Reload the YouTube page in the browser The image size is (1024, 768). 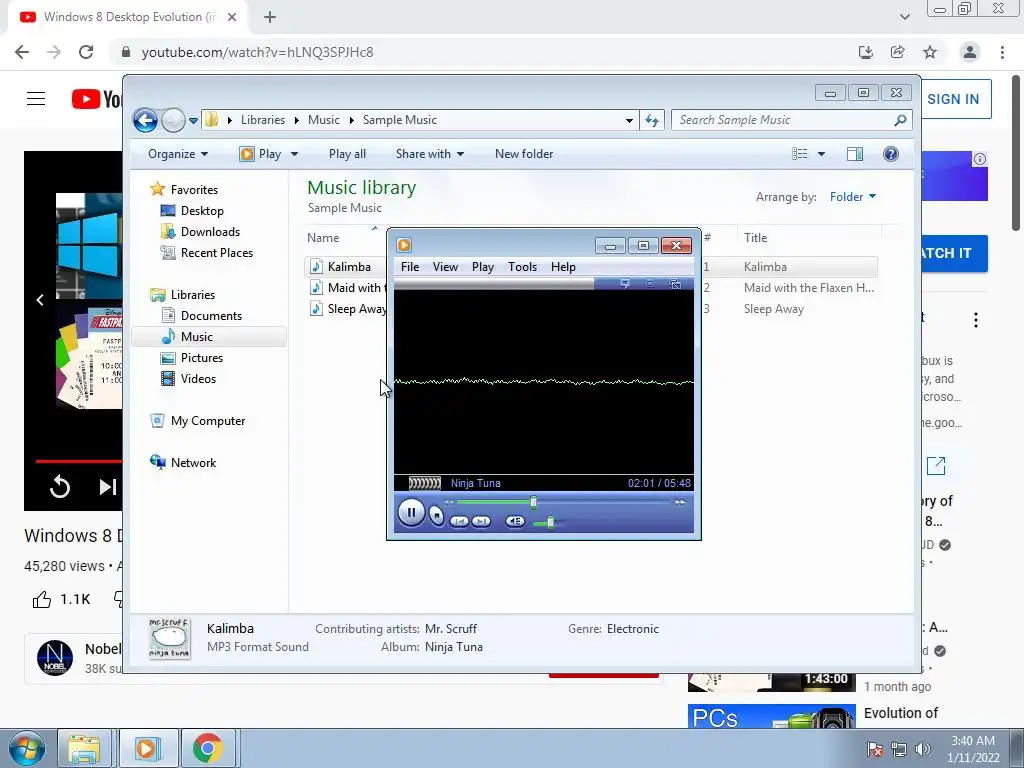click(86, 52)
